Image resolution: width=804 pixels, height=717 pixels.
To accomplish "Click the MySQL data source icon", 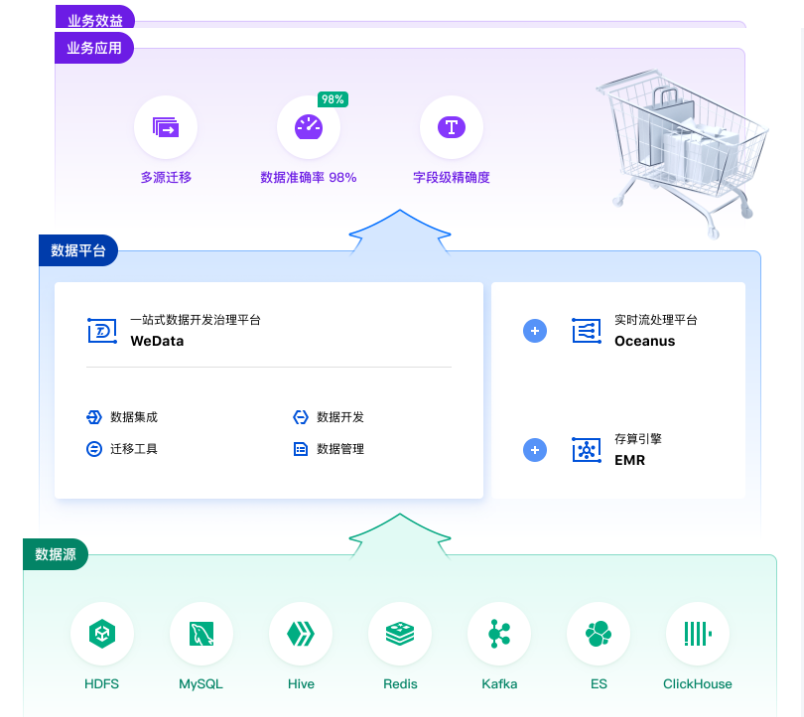I will click(201, 634).
